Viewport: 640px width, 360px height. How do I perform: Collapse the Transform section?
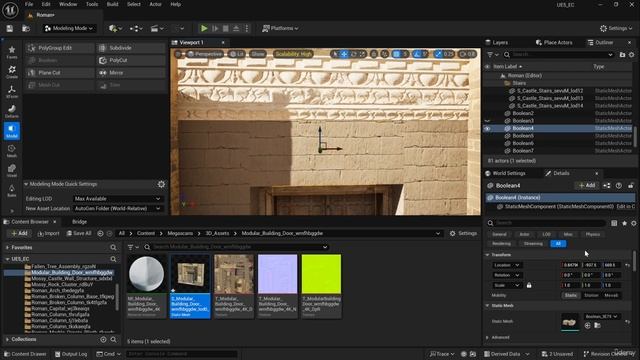point(487,255)
